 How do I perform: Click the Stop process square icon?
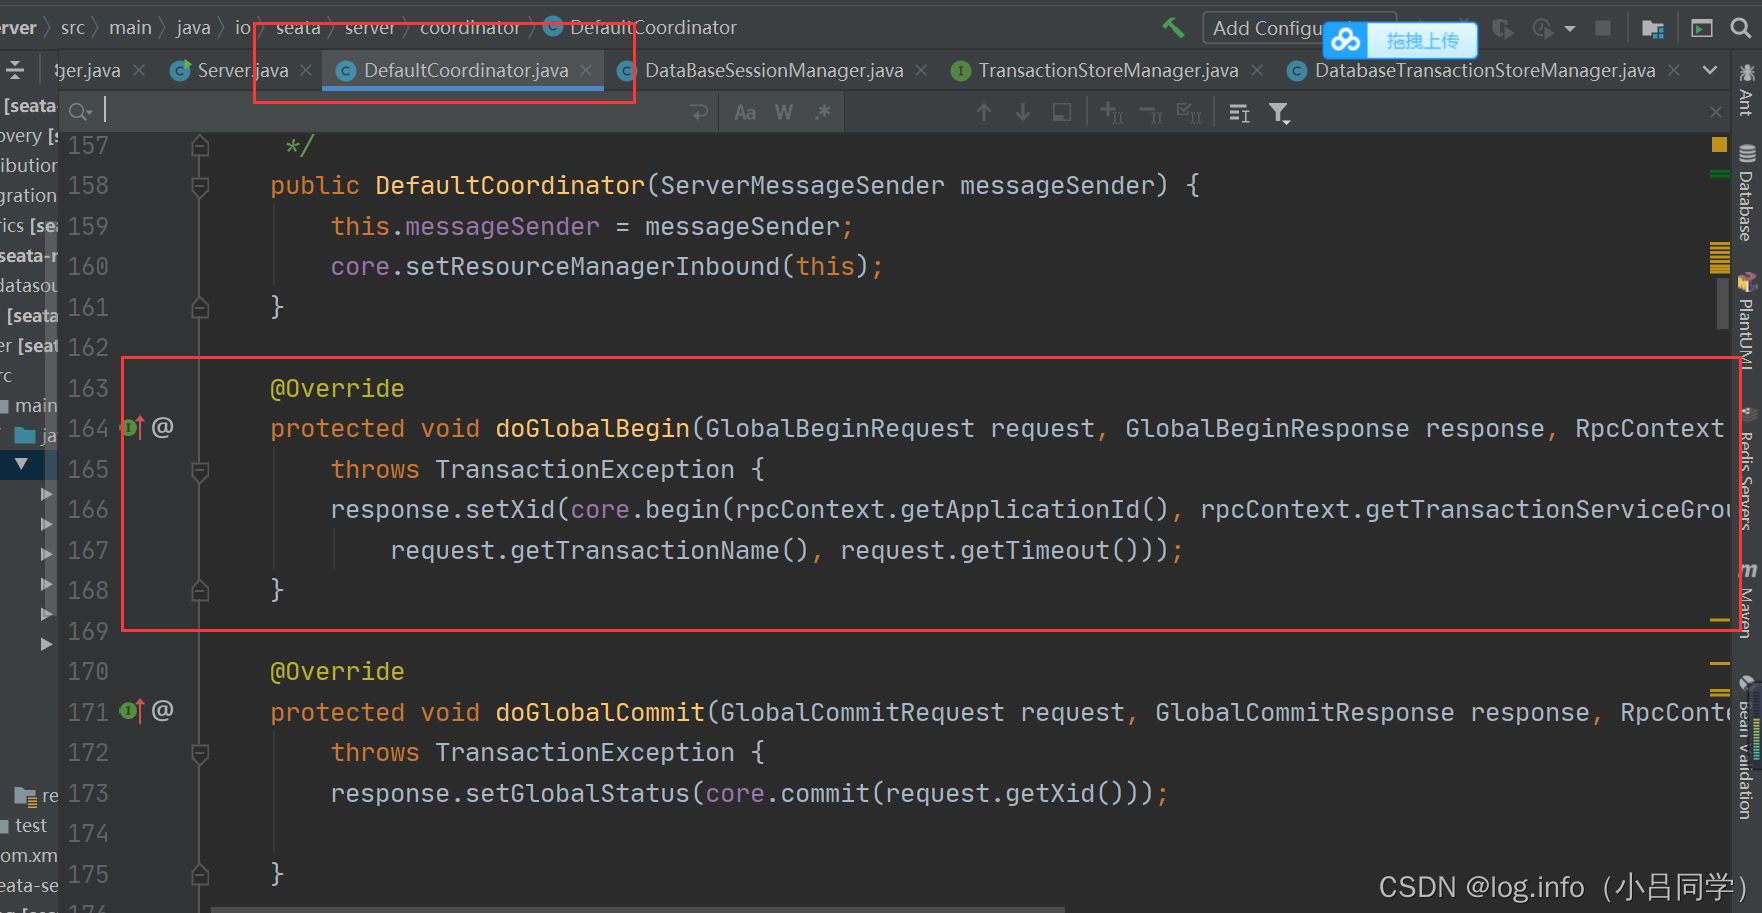tap(1603, 28)
